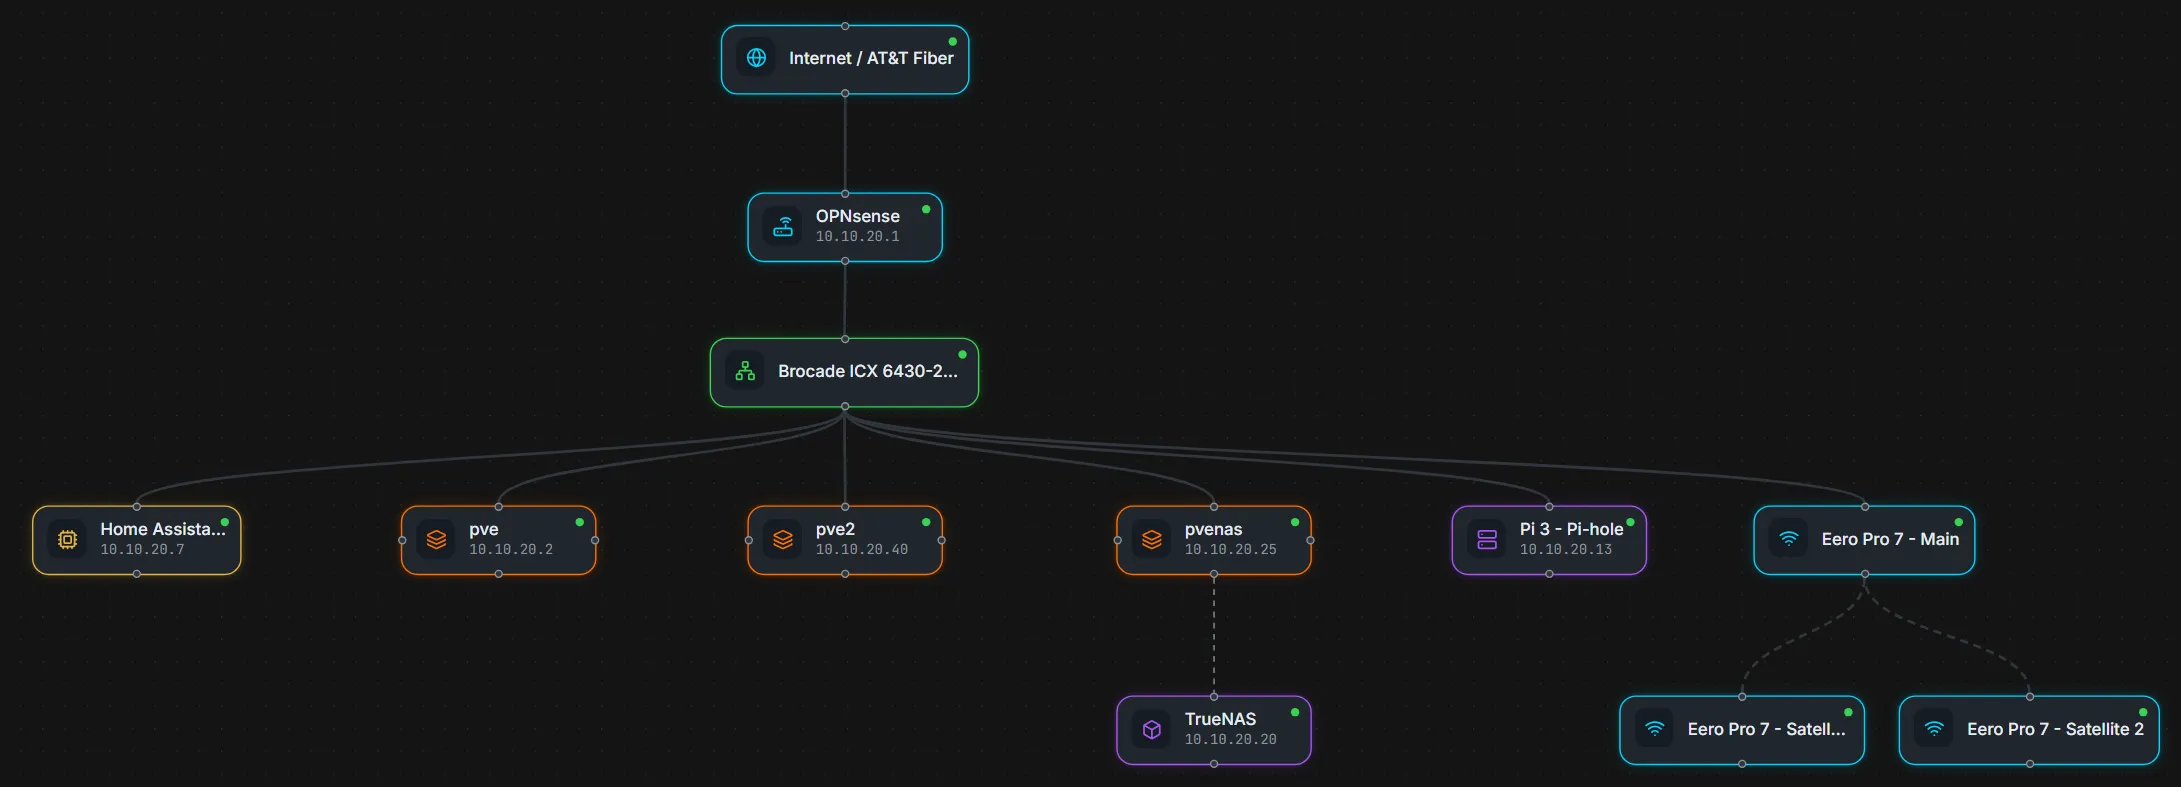Click the green status dot on TrueNAS node

click(x=1295, y=712)
